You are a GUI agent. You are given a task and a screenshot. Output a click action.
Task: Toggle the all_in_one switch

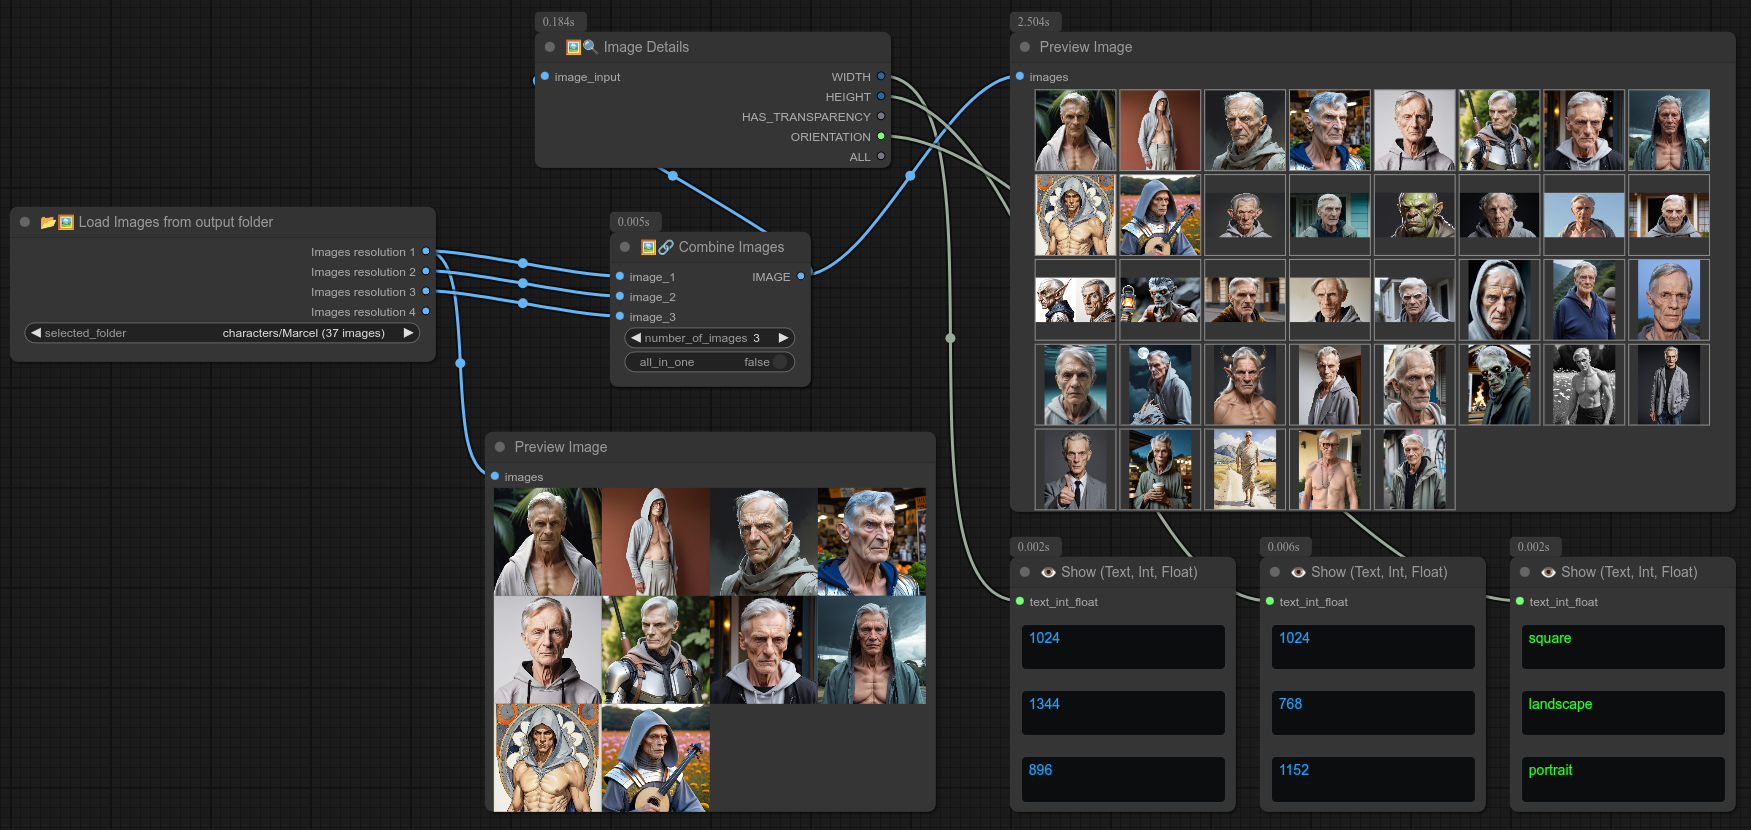point(779,362)
